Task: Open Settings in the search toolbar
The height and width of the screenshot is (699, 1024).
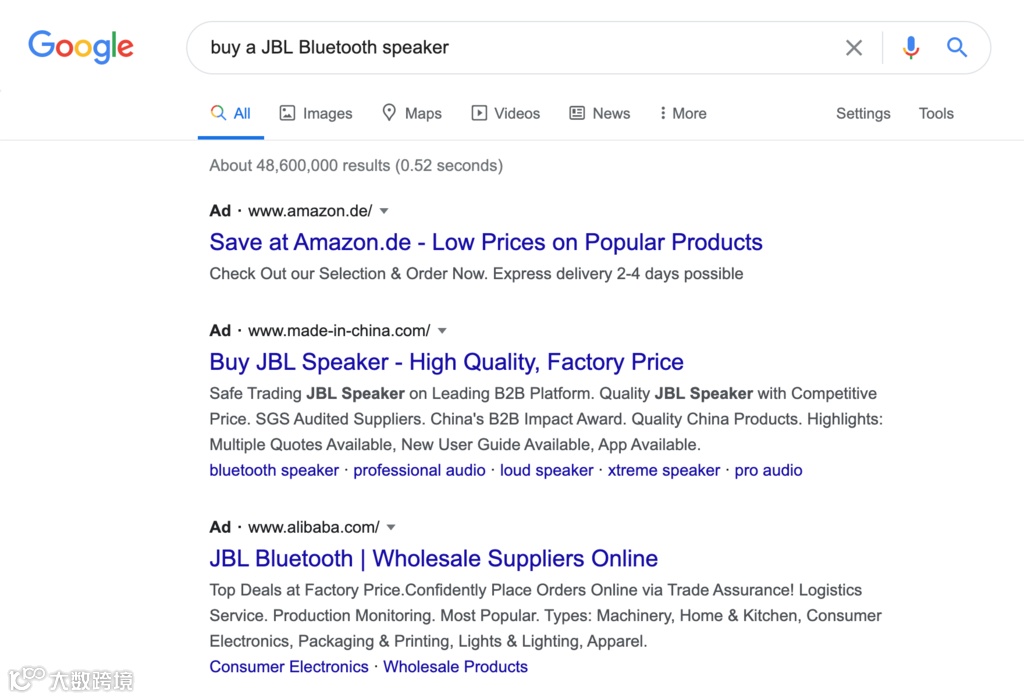Action: tap(863, 113)
